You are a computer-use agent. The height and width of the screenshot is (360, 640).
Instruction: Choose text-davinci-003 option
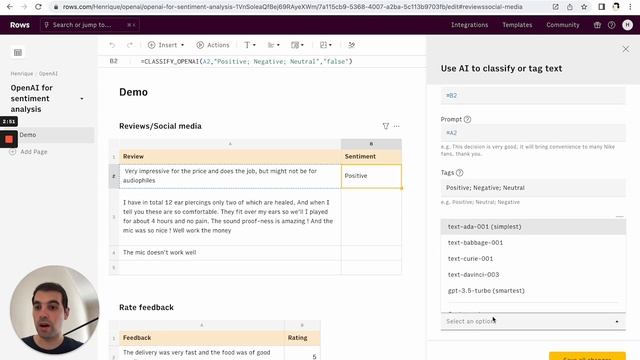point(533,275)
